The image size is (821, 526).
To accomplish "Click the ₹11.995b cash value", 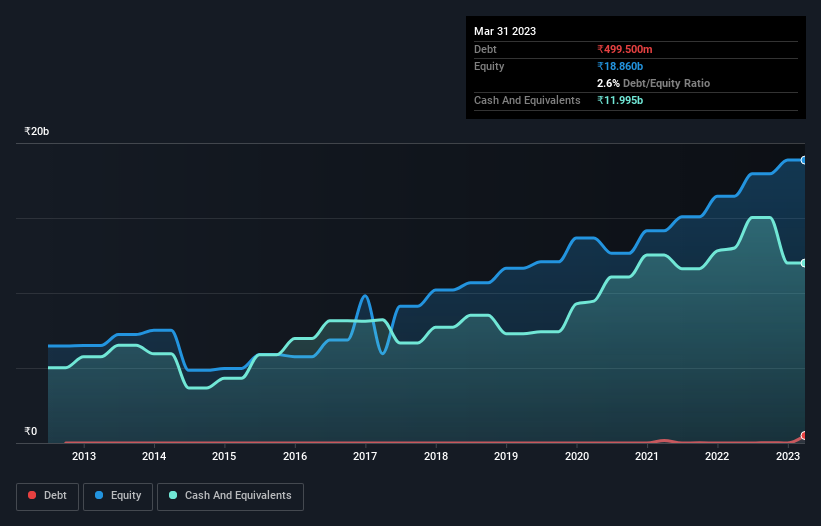I will tap(620, 100).
